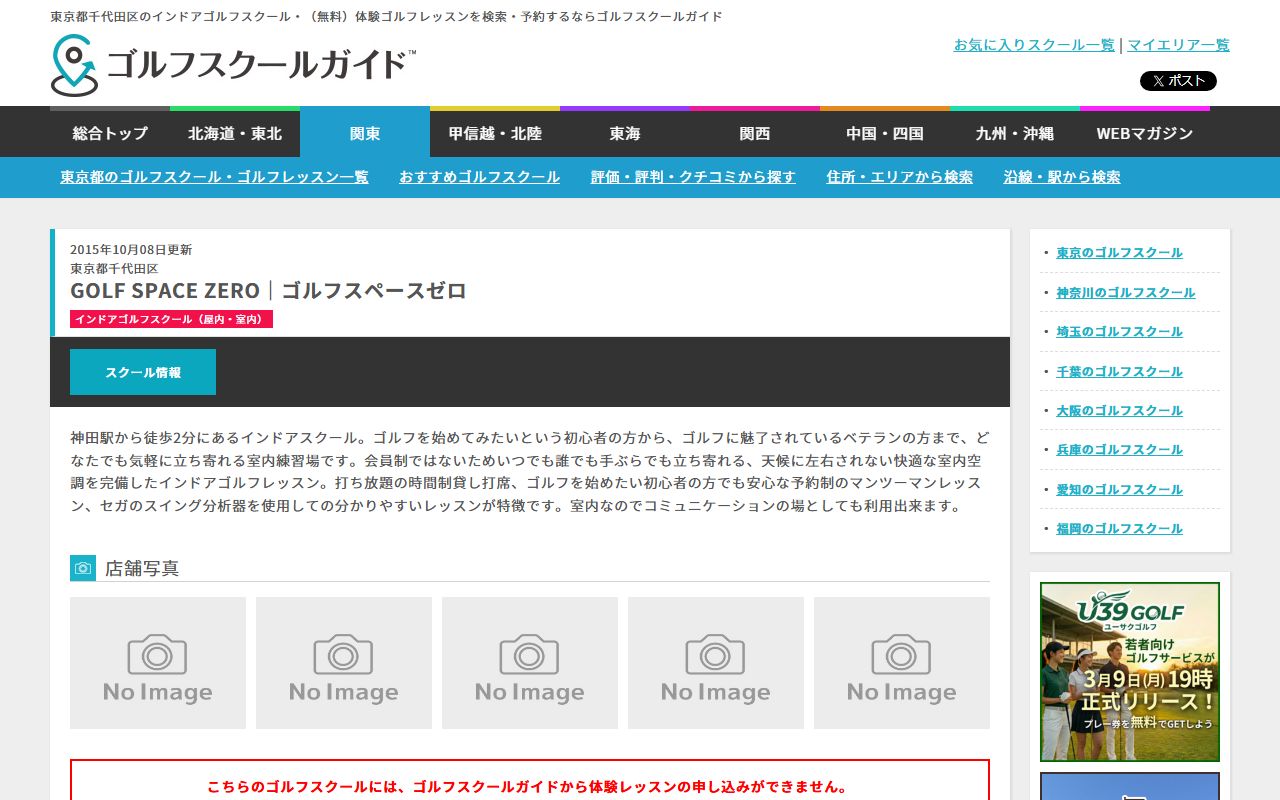Open 住所・エリアから検索 link
Viewport: 1280px width, 800px height.
point(900,177)
